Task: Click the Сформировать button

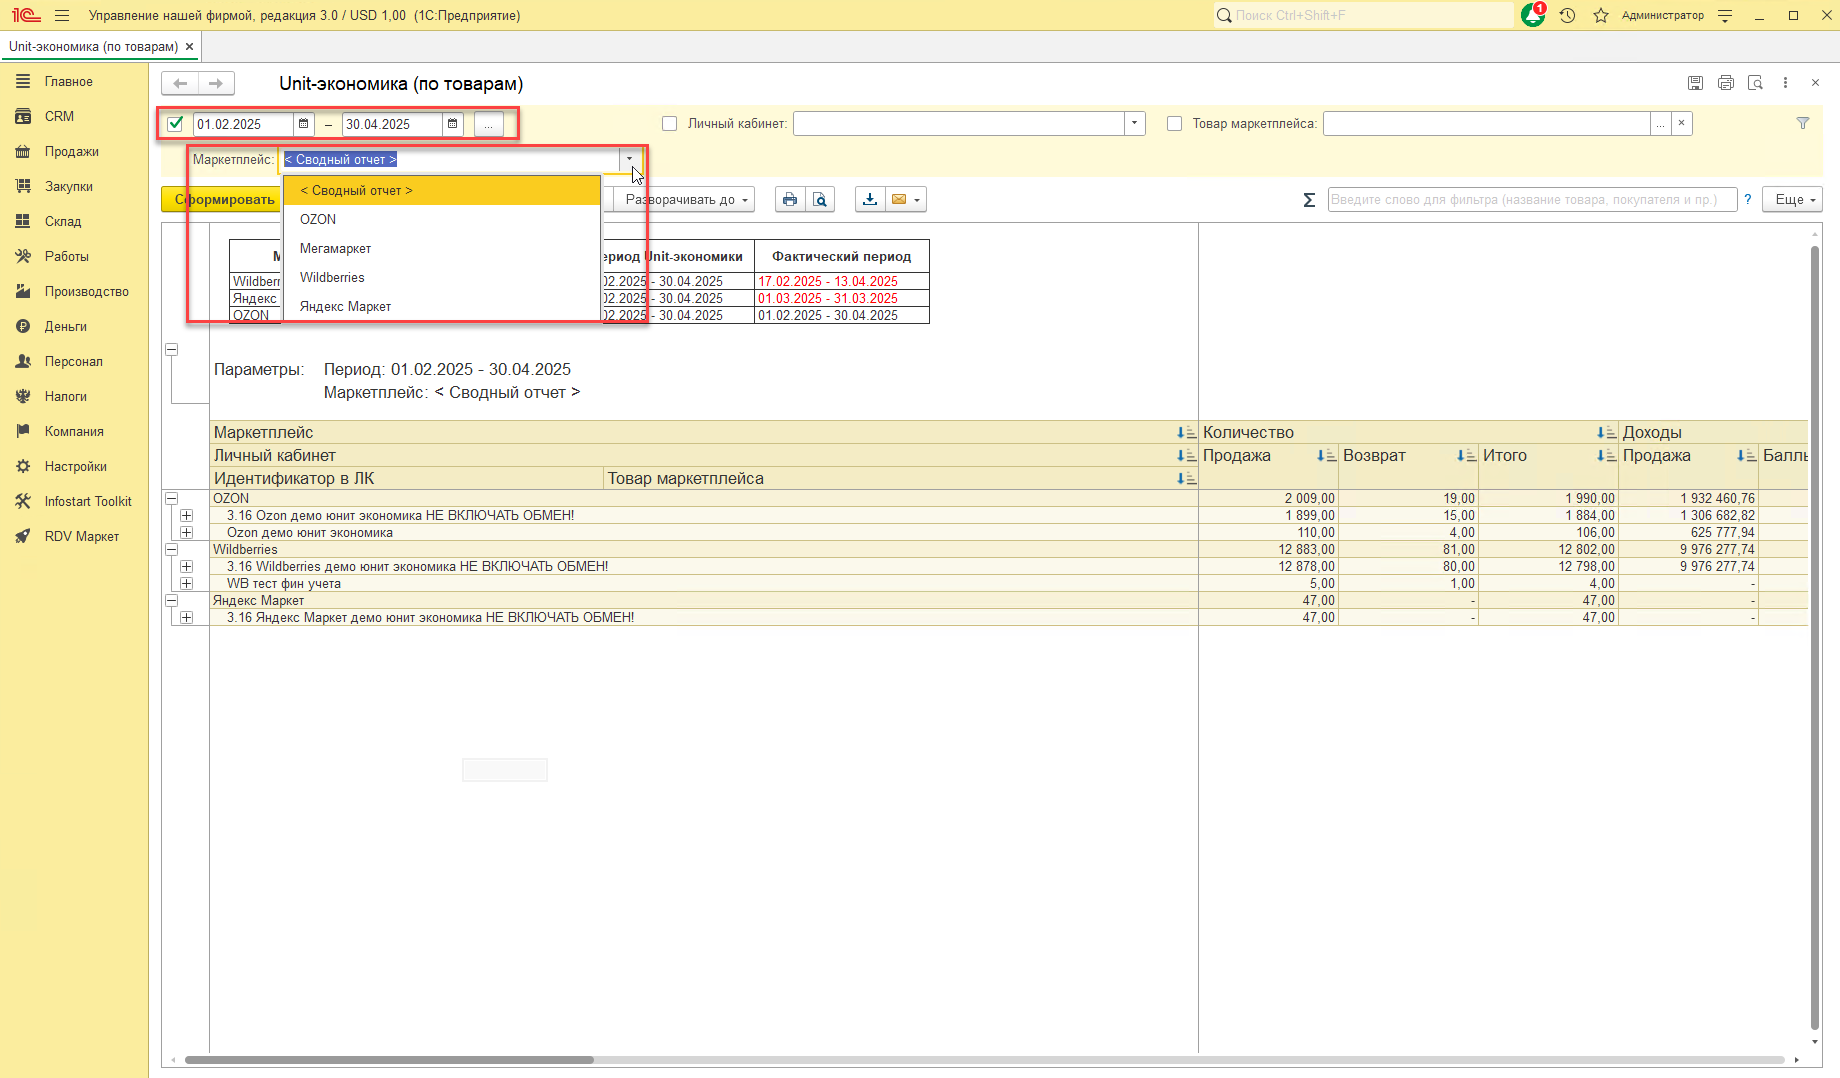Action: click(x=223, y=199)
